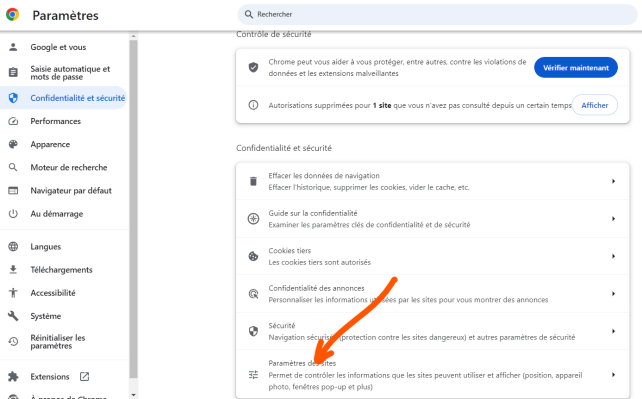Click the reset clock icon for Réinitialiser
This screenshot has height=399, width=642.
(13, 341)
